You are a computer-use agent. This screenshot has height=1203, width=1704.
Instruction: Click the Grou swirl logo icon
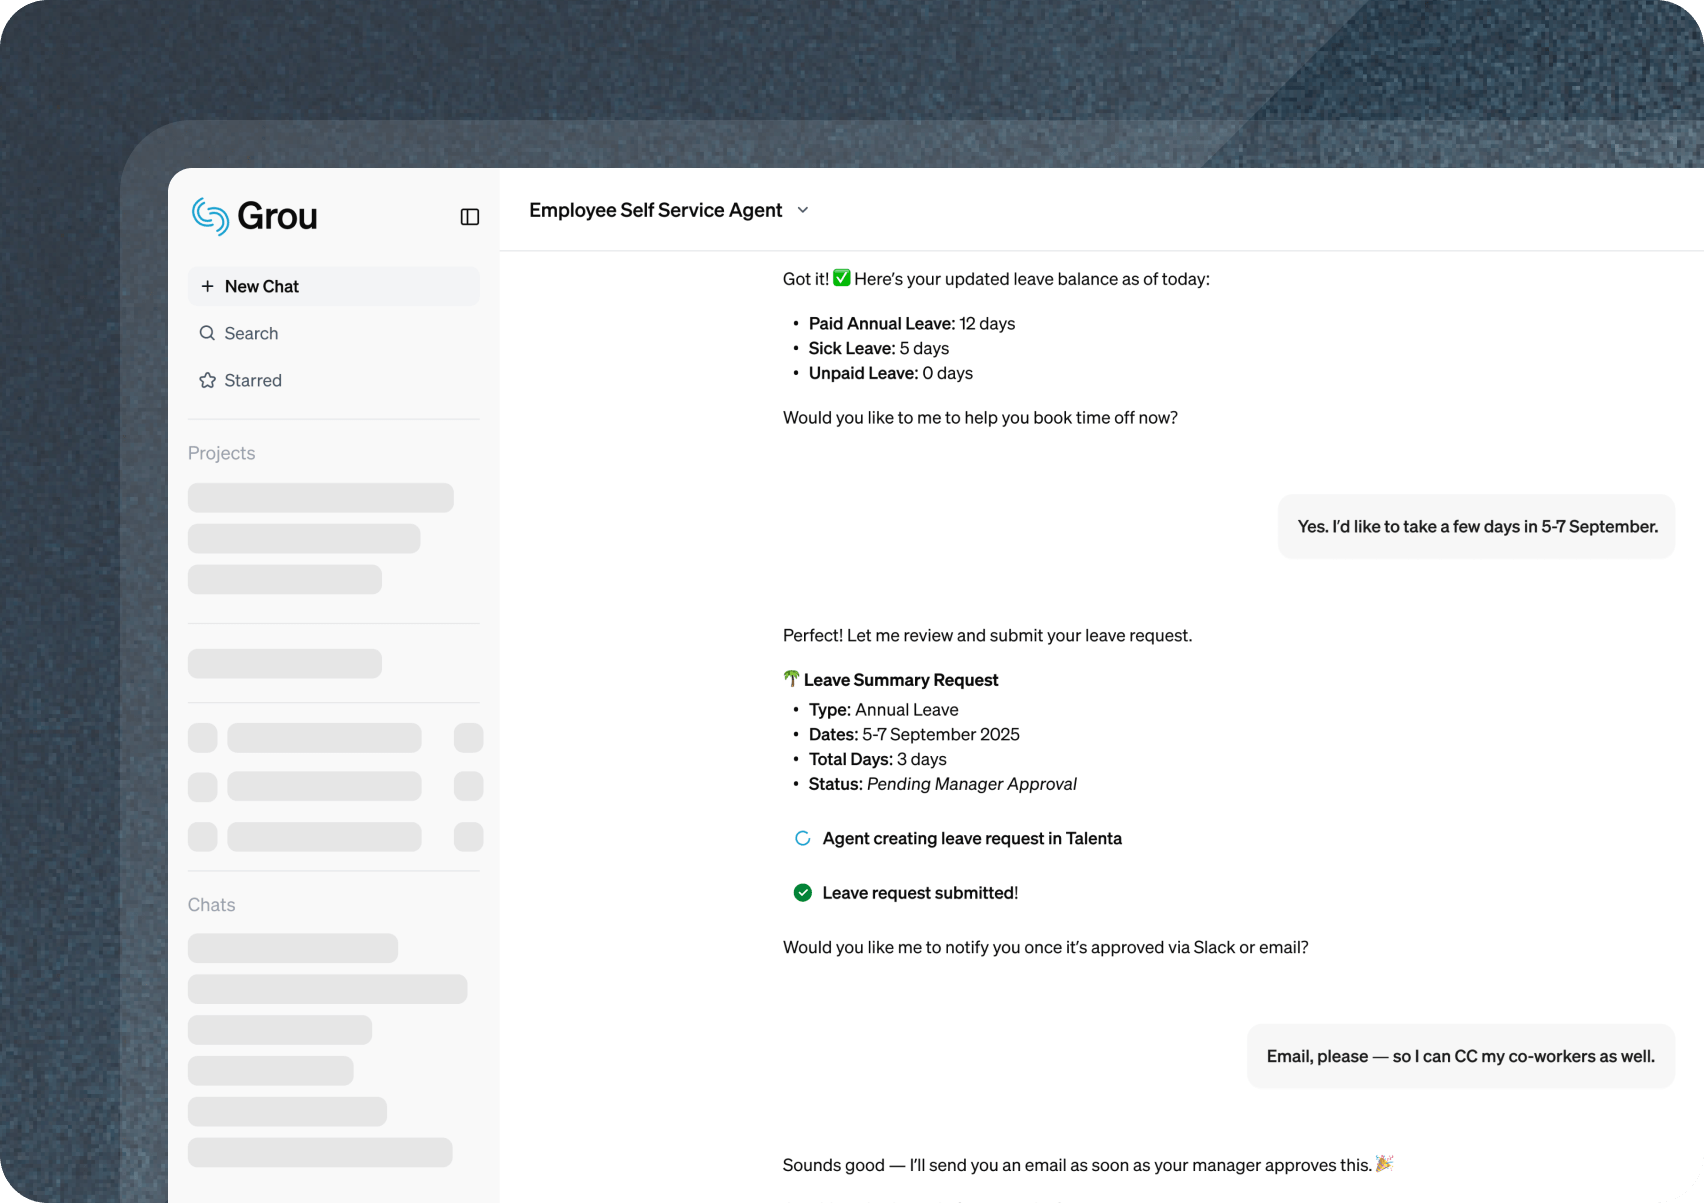point(210,216)
